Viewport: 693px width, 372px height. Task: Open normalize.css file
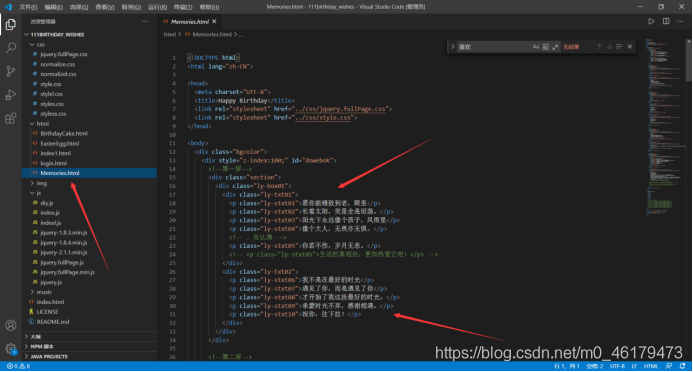click(57, 65)
